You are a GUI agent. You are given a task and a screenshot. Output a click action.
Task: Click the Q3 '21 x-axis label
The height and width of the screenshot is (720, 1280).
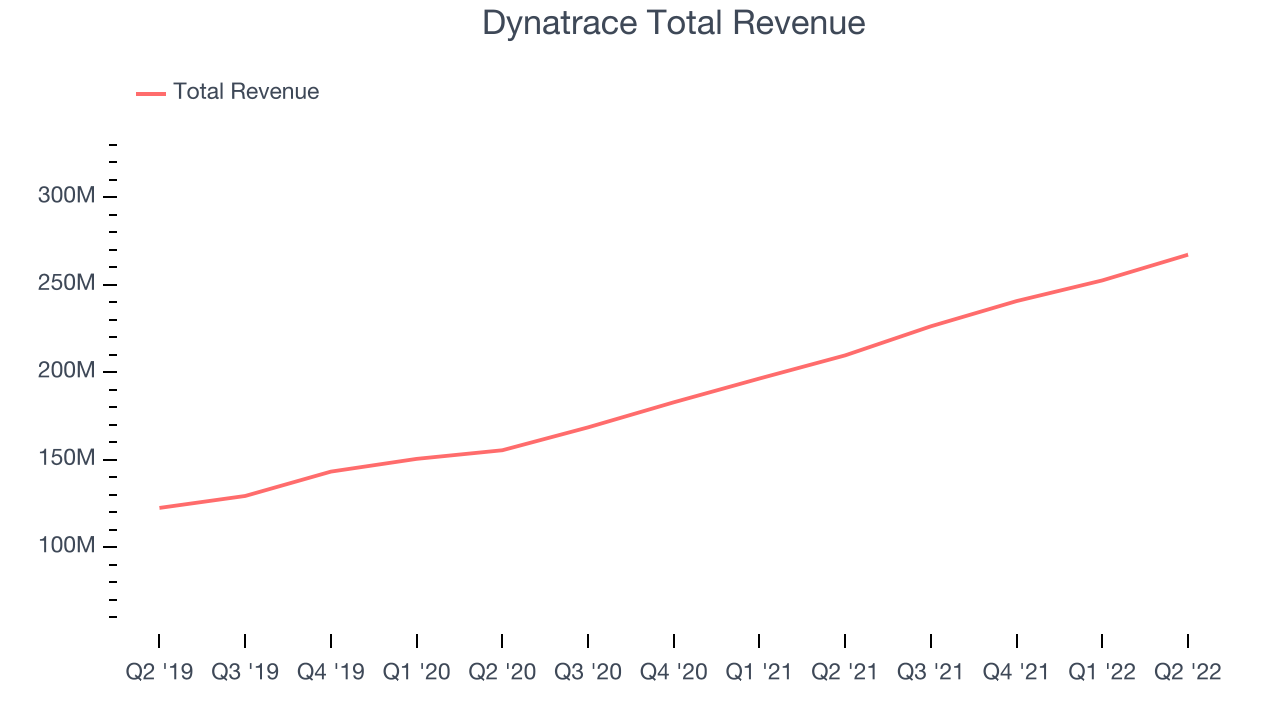click(x=931, y=672)
